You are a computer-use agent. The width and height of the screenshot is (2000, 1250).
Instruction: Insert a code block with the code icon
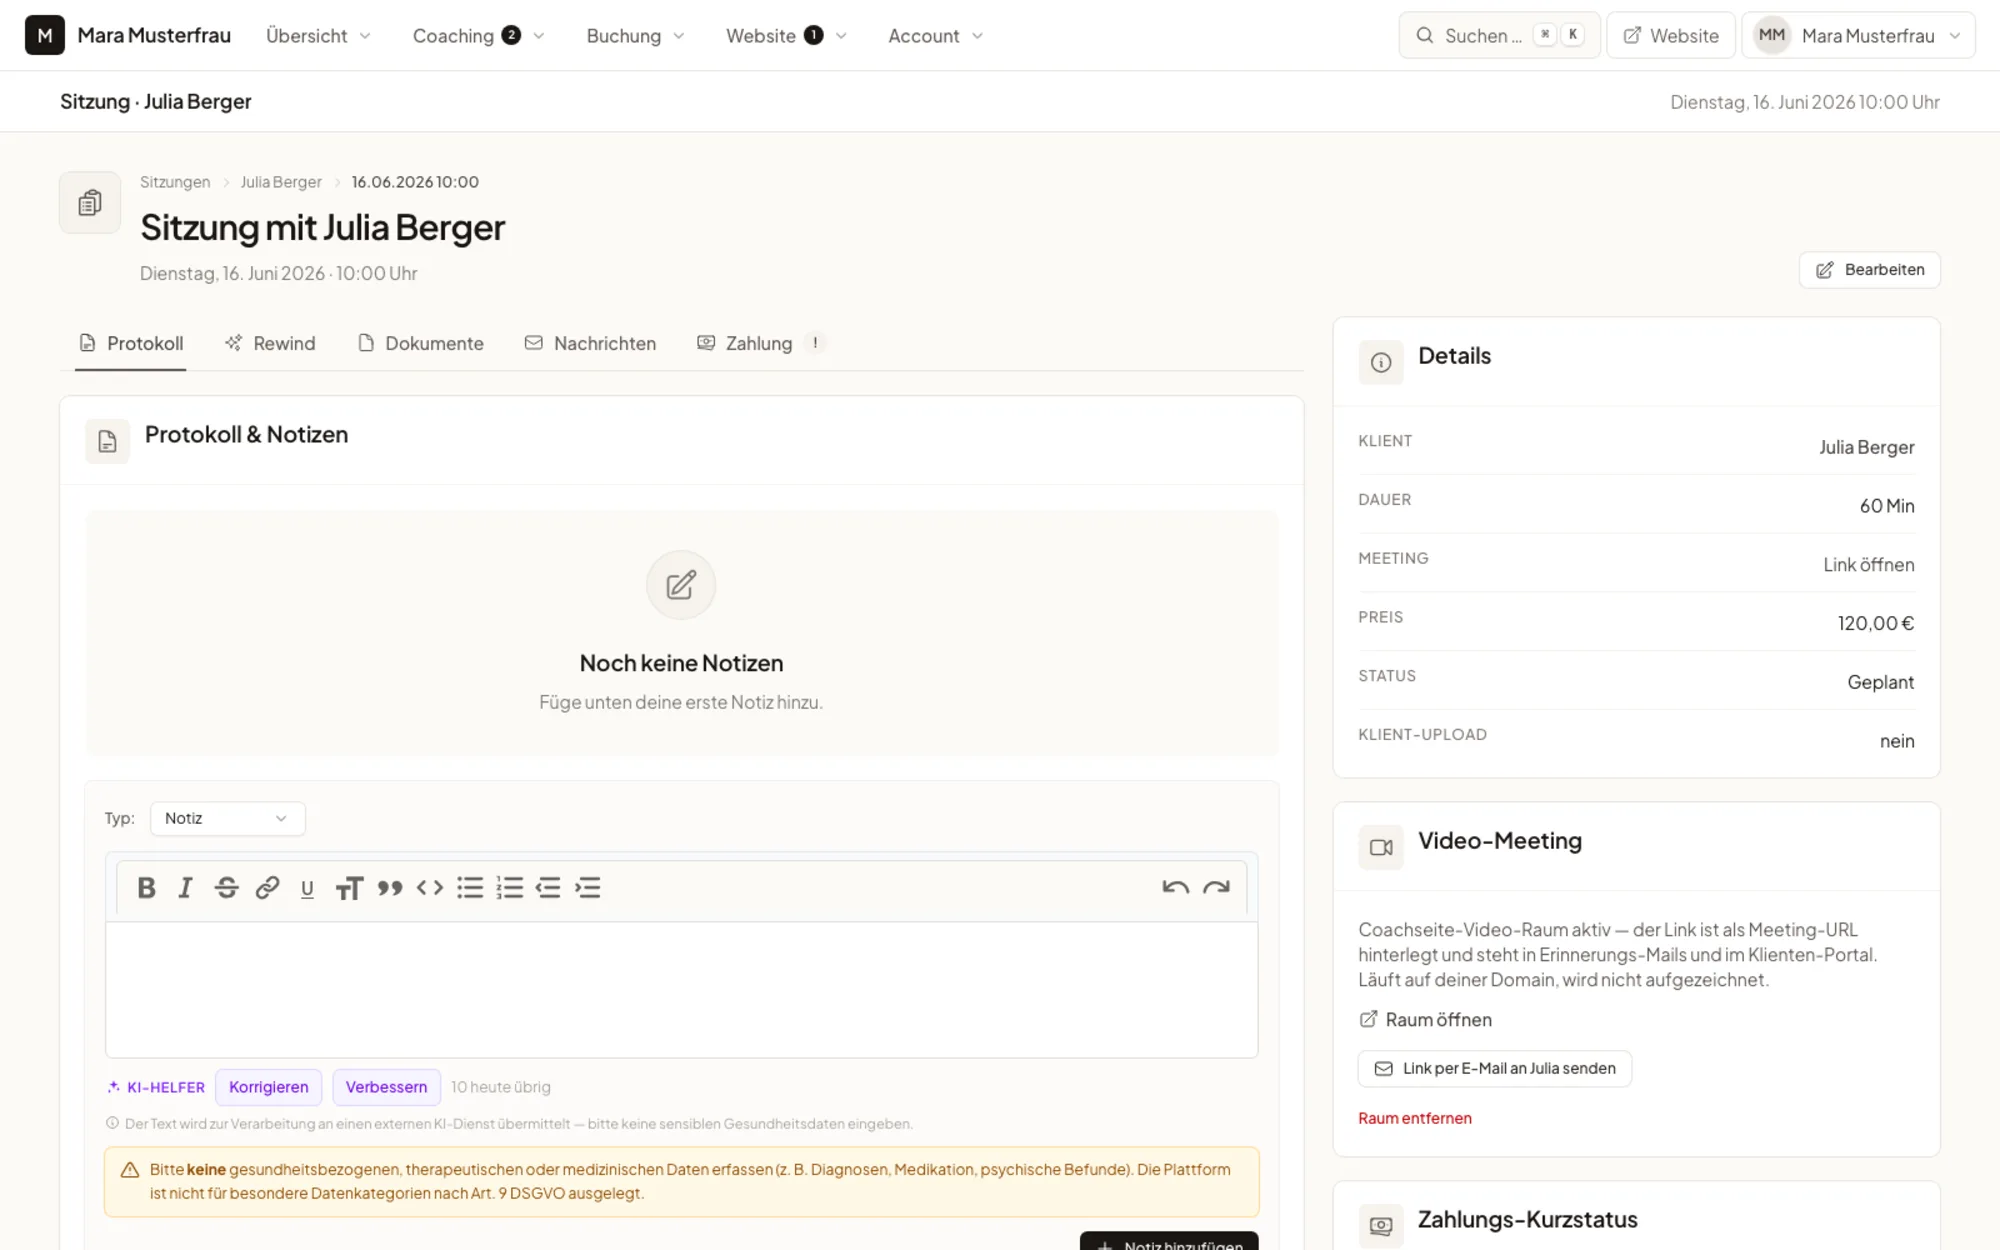430,888
